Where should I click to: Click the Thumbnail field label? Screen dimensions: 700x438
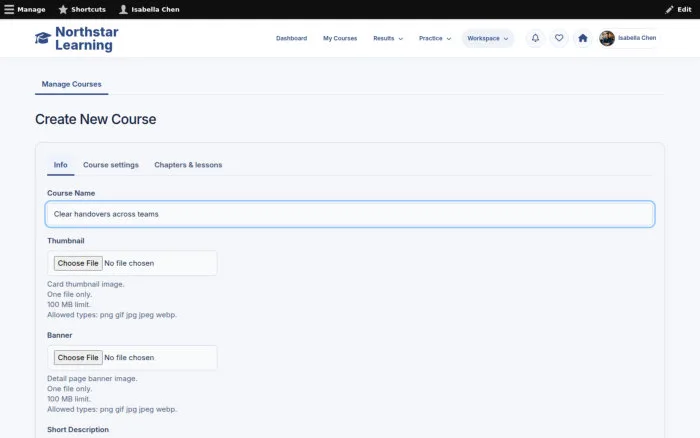[x=66, y=241]
